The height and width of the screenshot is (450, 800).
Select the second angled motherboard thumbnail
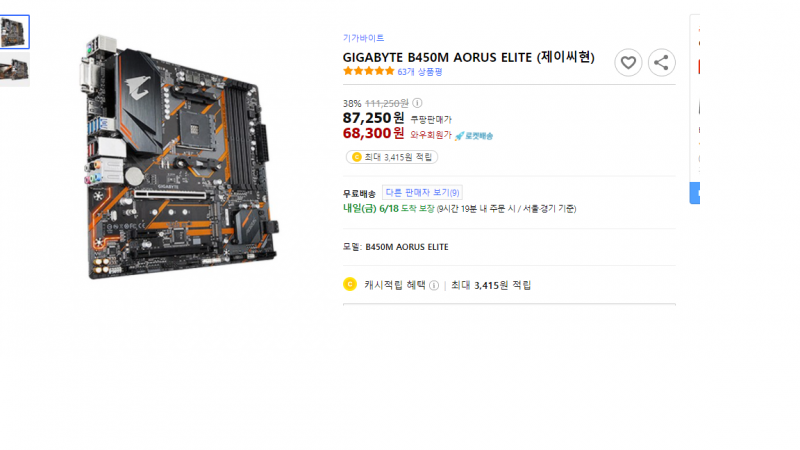coord(14,69)
